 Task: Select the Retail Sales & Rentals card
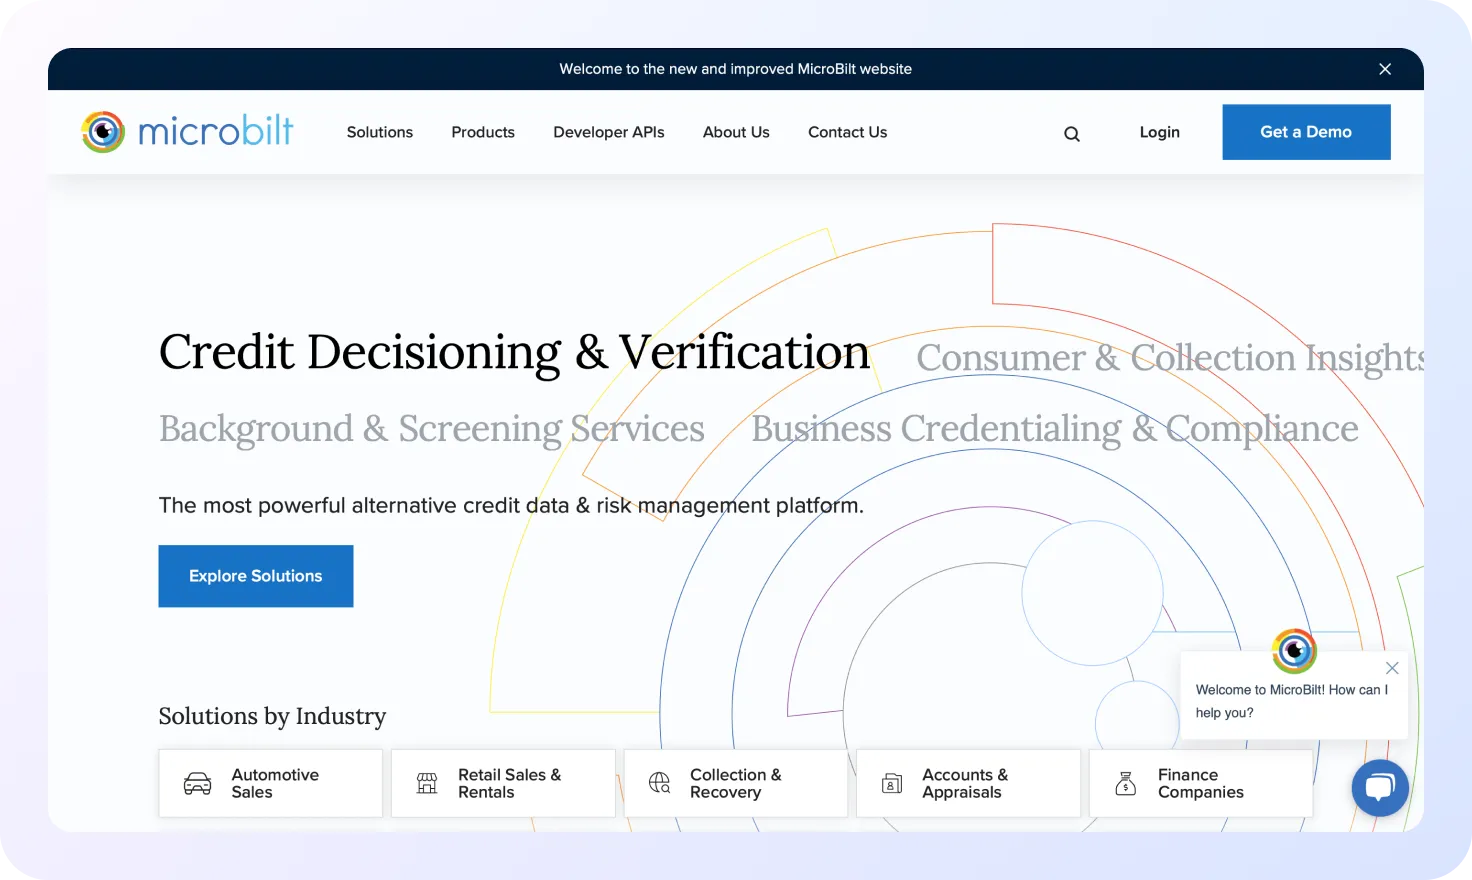(503, 783)
